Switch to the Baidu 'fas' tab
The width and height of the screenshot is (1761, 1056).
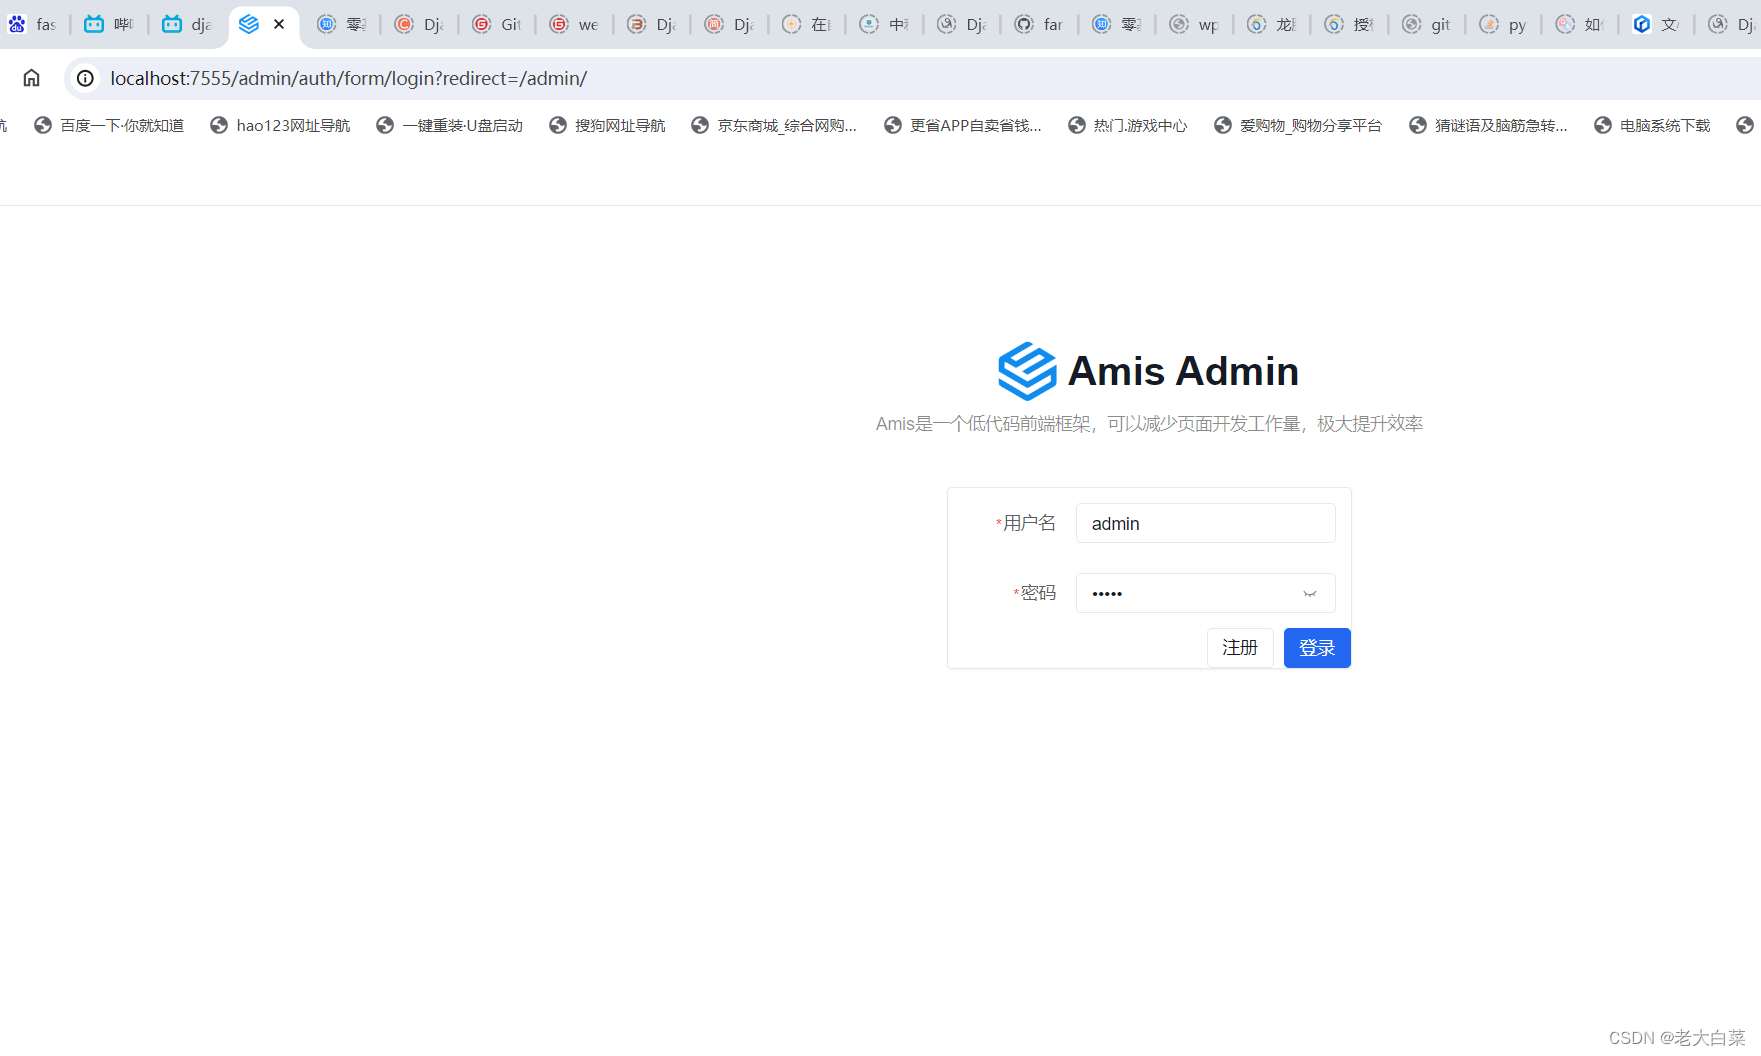point(34,24)
